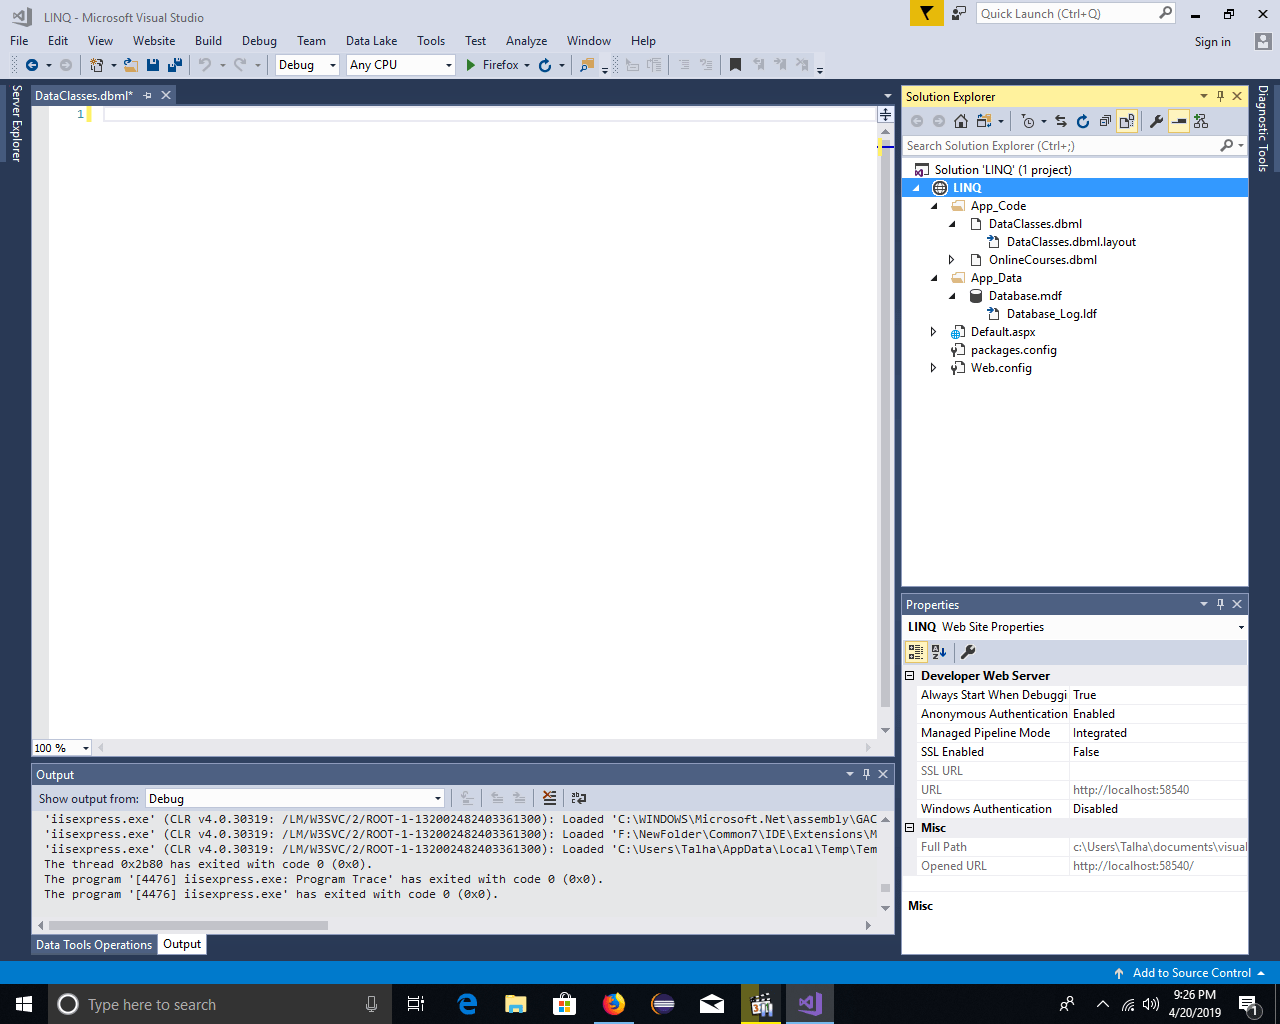This screenshot has width=1280, height=1024.
Task: Click Switch Views icon in Solution Explorer
Action: coord(984,121)
